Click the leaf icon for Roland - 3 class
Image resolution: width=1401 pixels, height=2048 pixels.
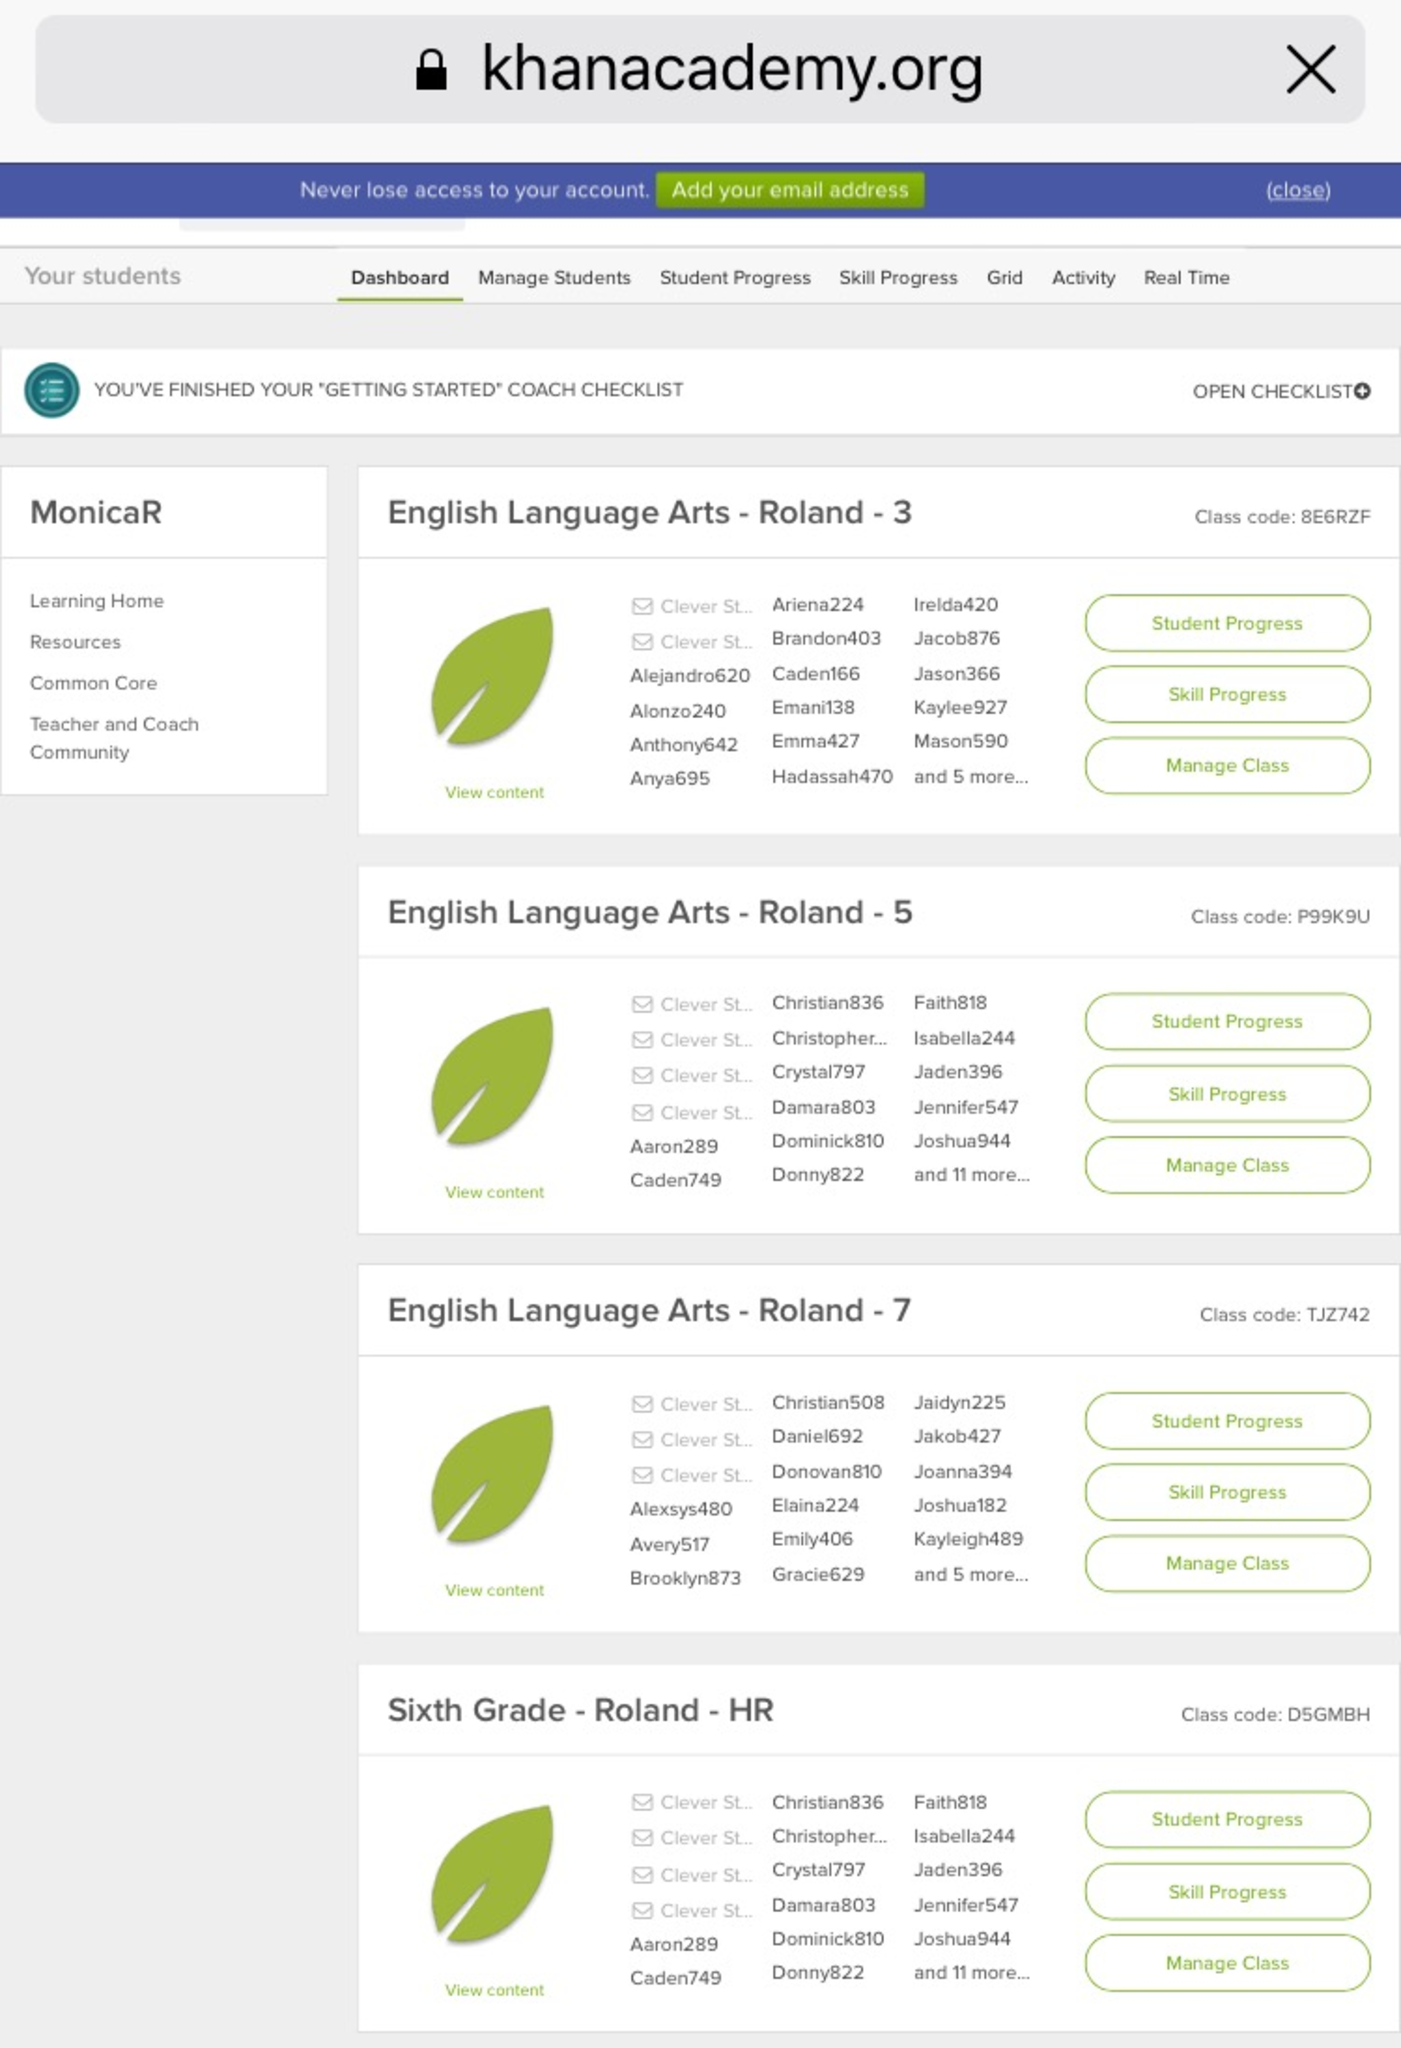[492, 677]
